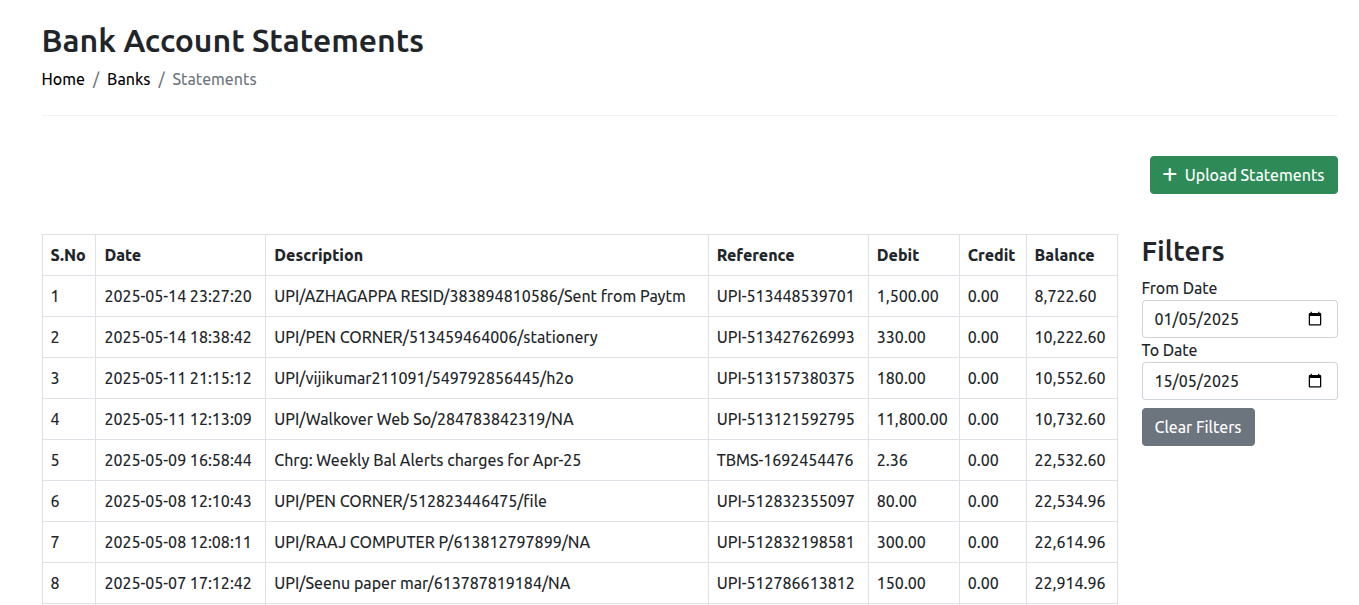
Task: Click balance value 10,222.60
Action: click(1070, 337)
